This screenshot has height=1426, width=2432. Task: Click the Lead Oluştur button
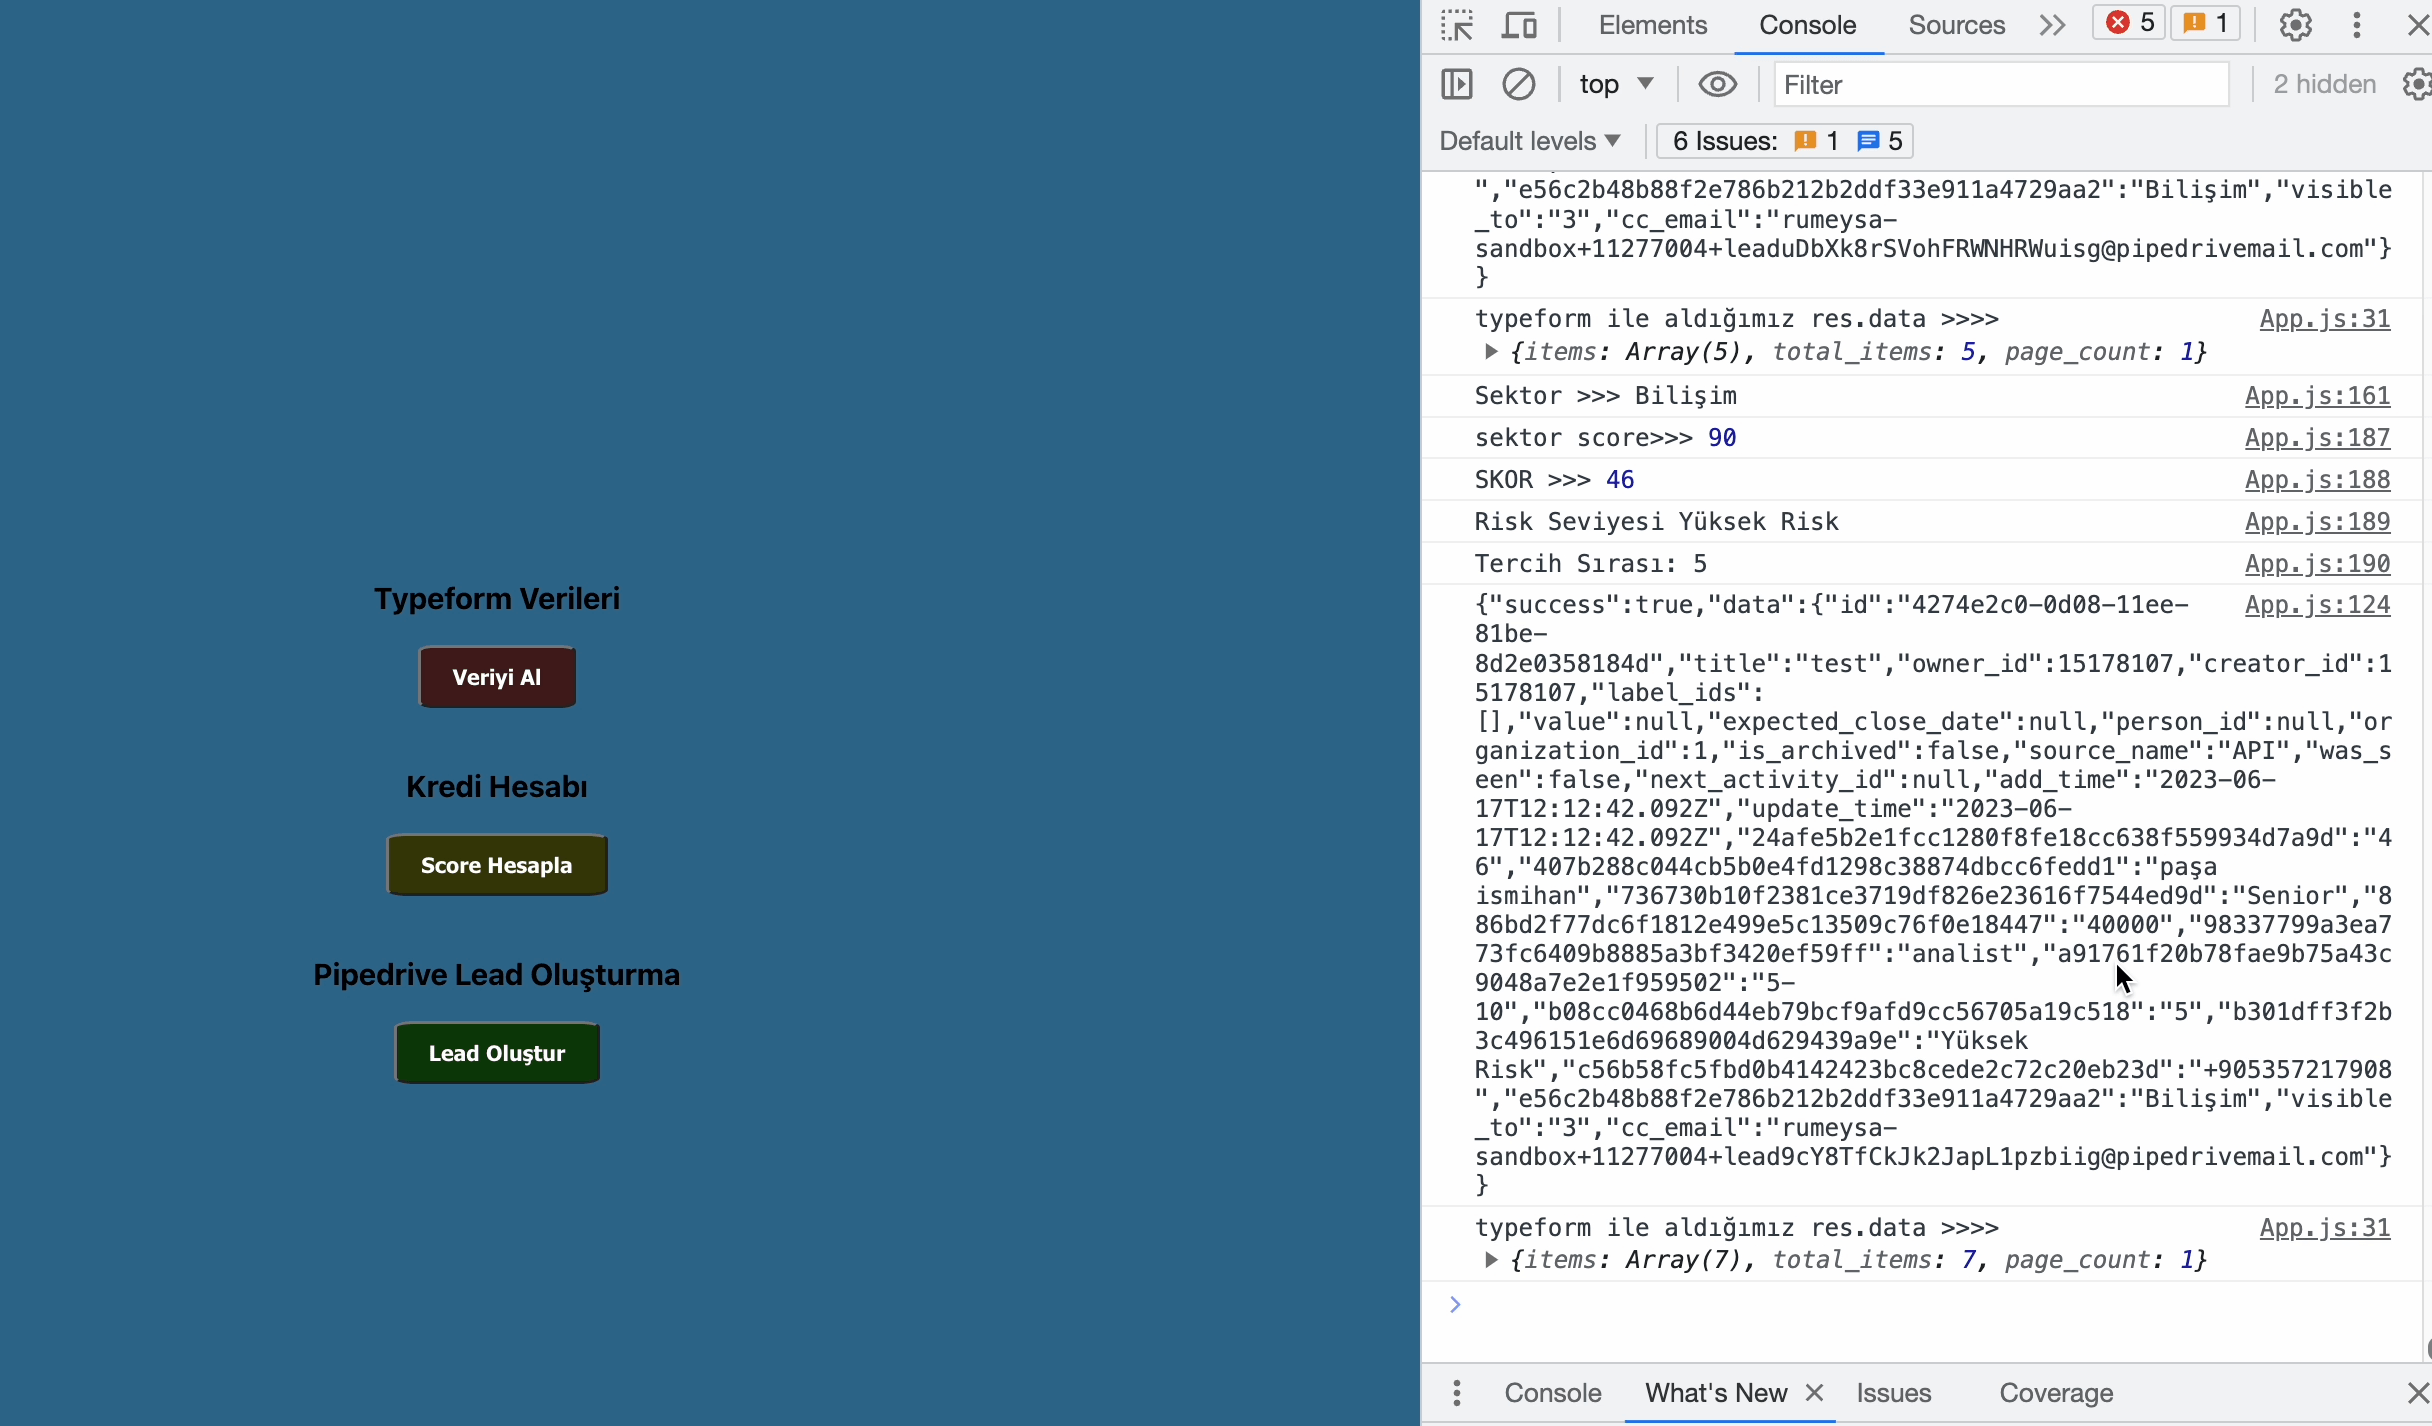[x=497, y=1053]
